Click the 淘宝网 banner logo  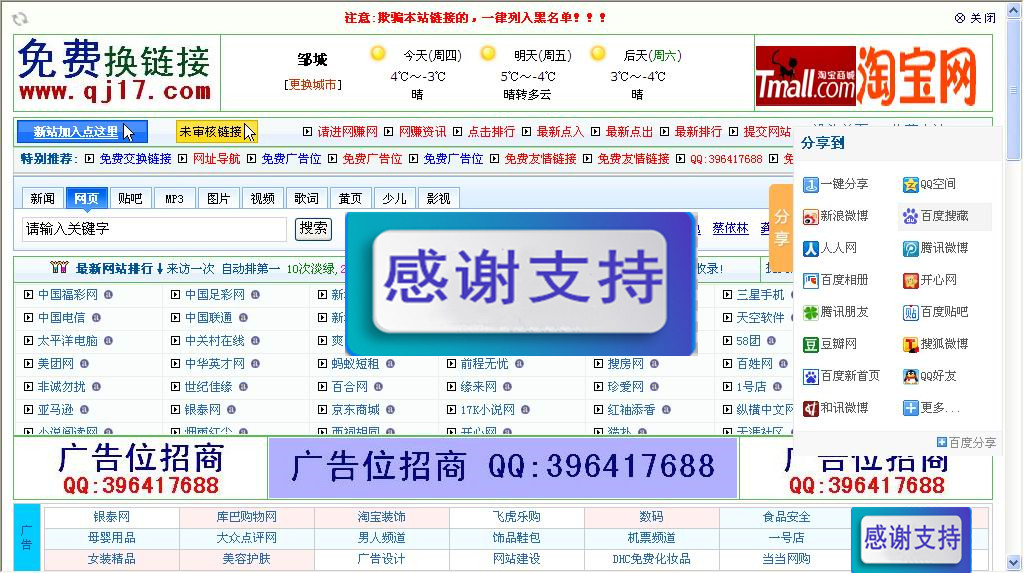(x=916, y=76)
